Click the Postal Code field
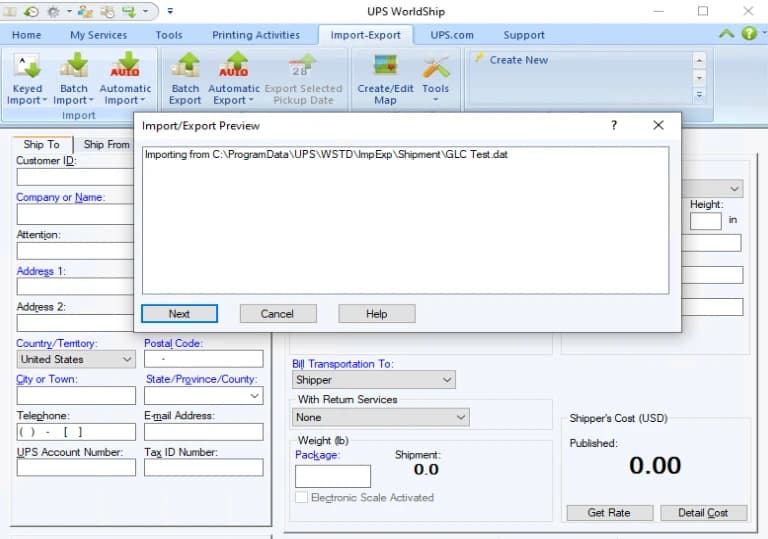This screenshot has width=768, height=539. click(203, 359)
